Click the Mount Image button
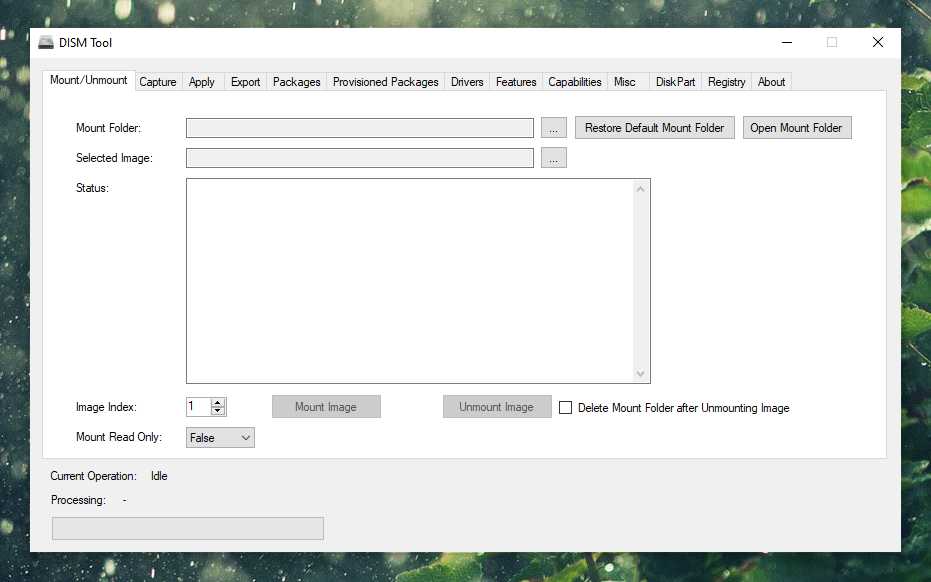The width and height of the screenshot is (931, 582). point(326,407)
